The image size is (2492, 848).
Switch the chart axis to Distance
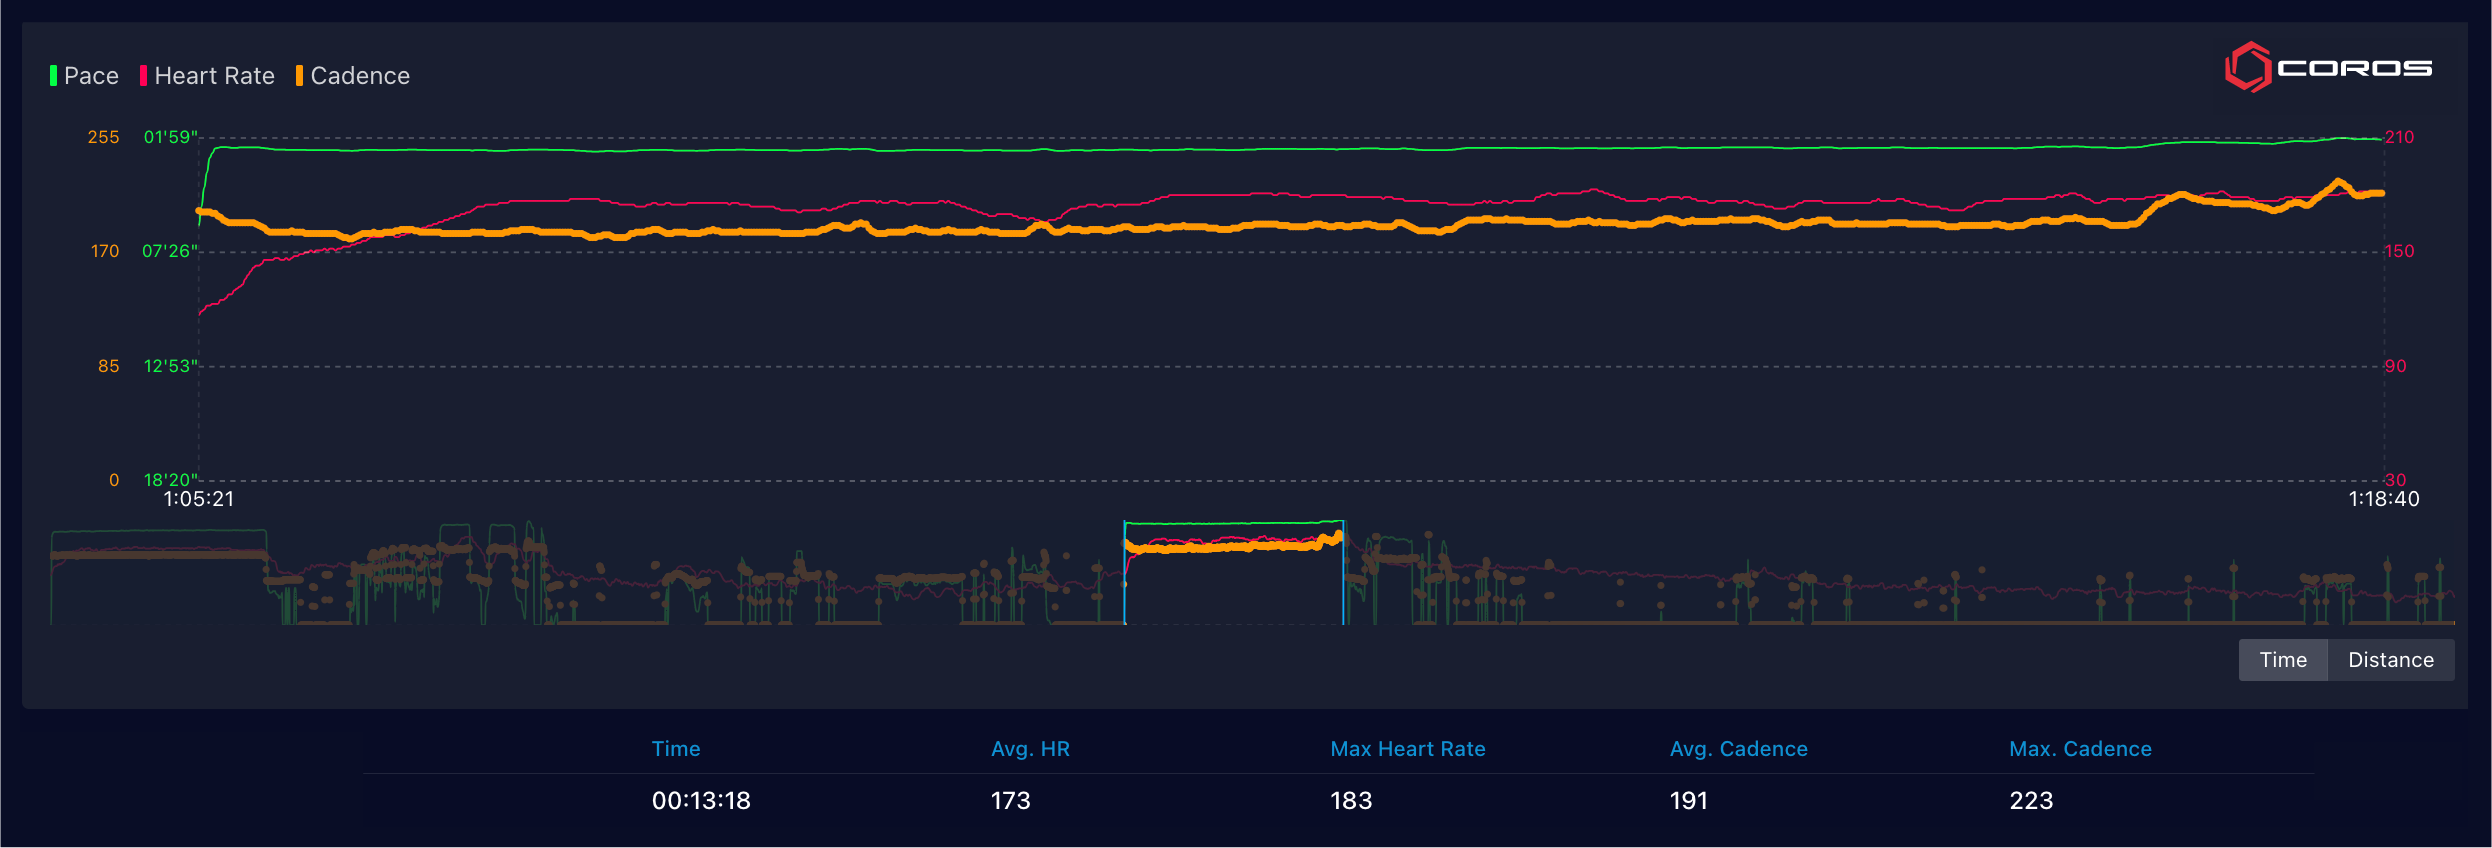(x=2390, y=660)
